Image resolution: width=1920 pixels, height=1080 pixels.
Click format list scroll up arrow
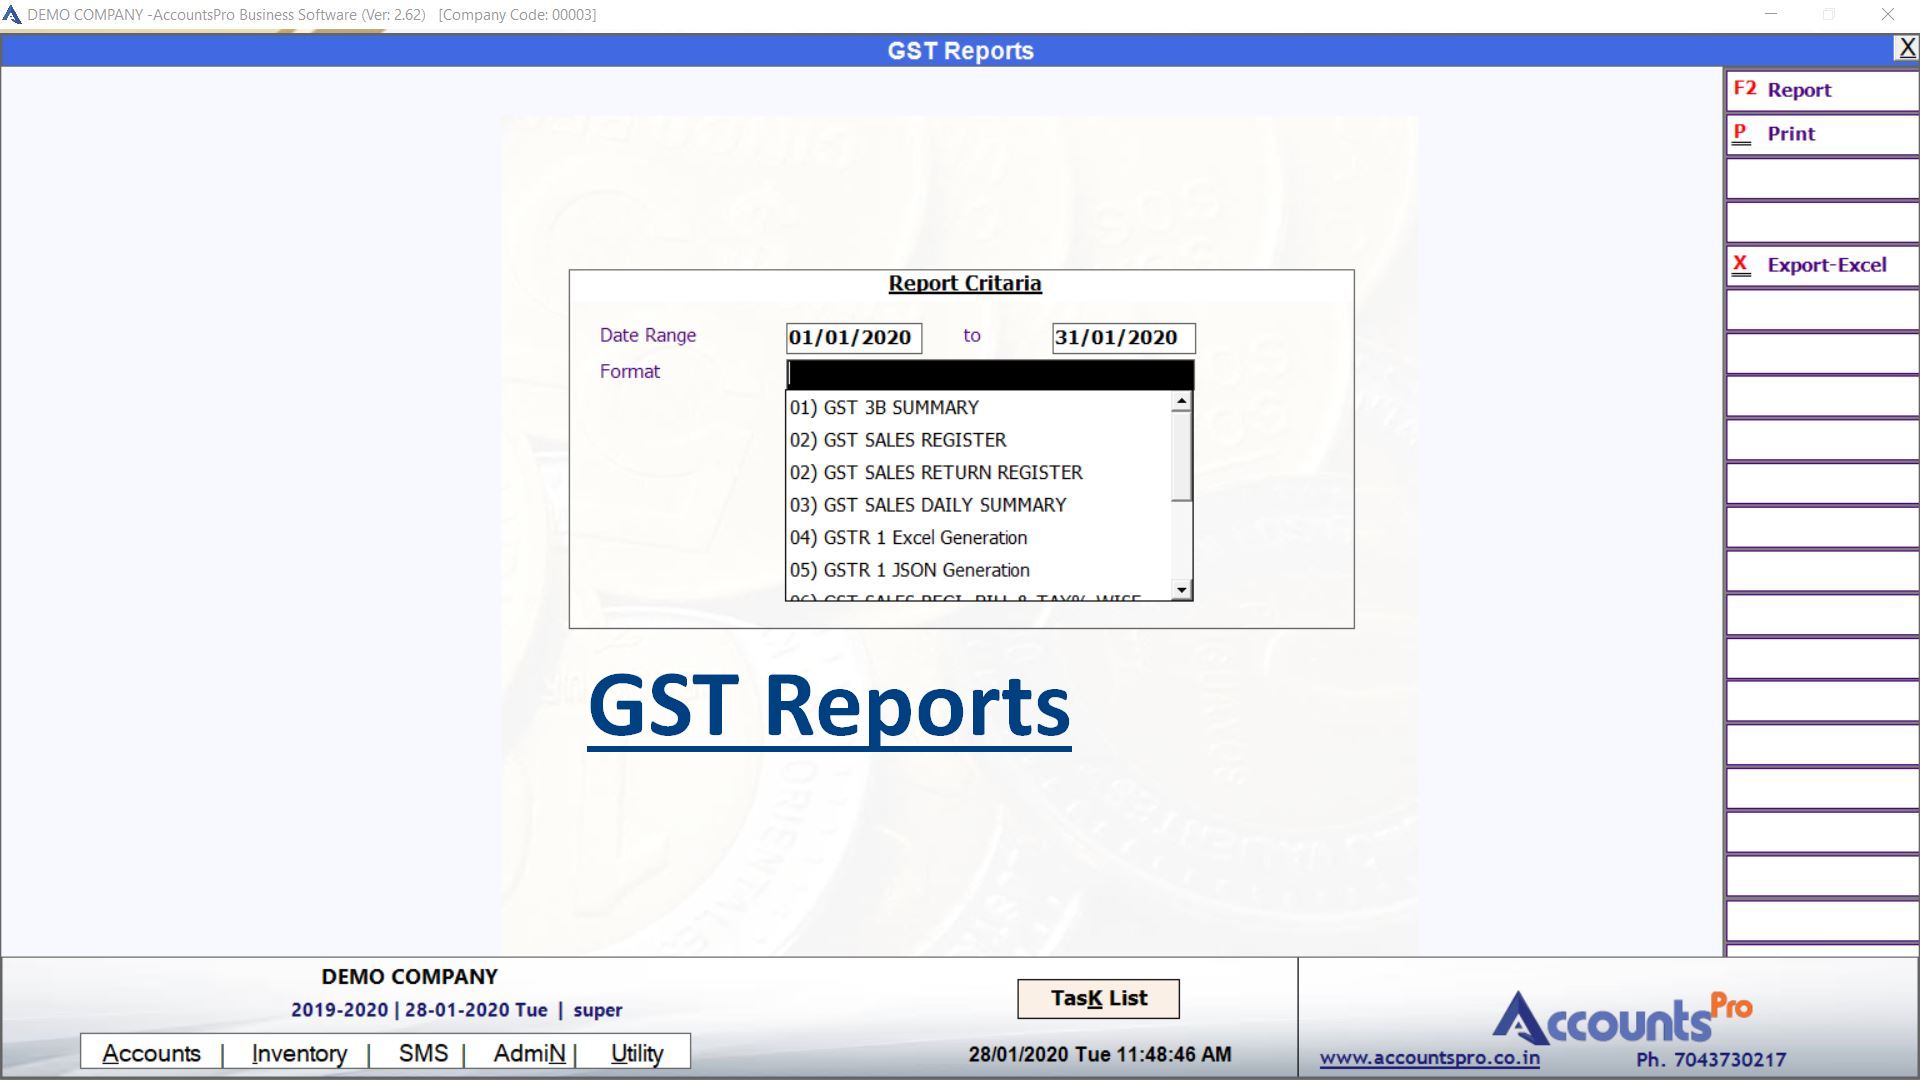1182,401
